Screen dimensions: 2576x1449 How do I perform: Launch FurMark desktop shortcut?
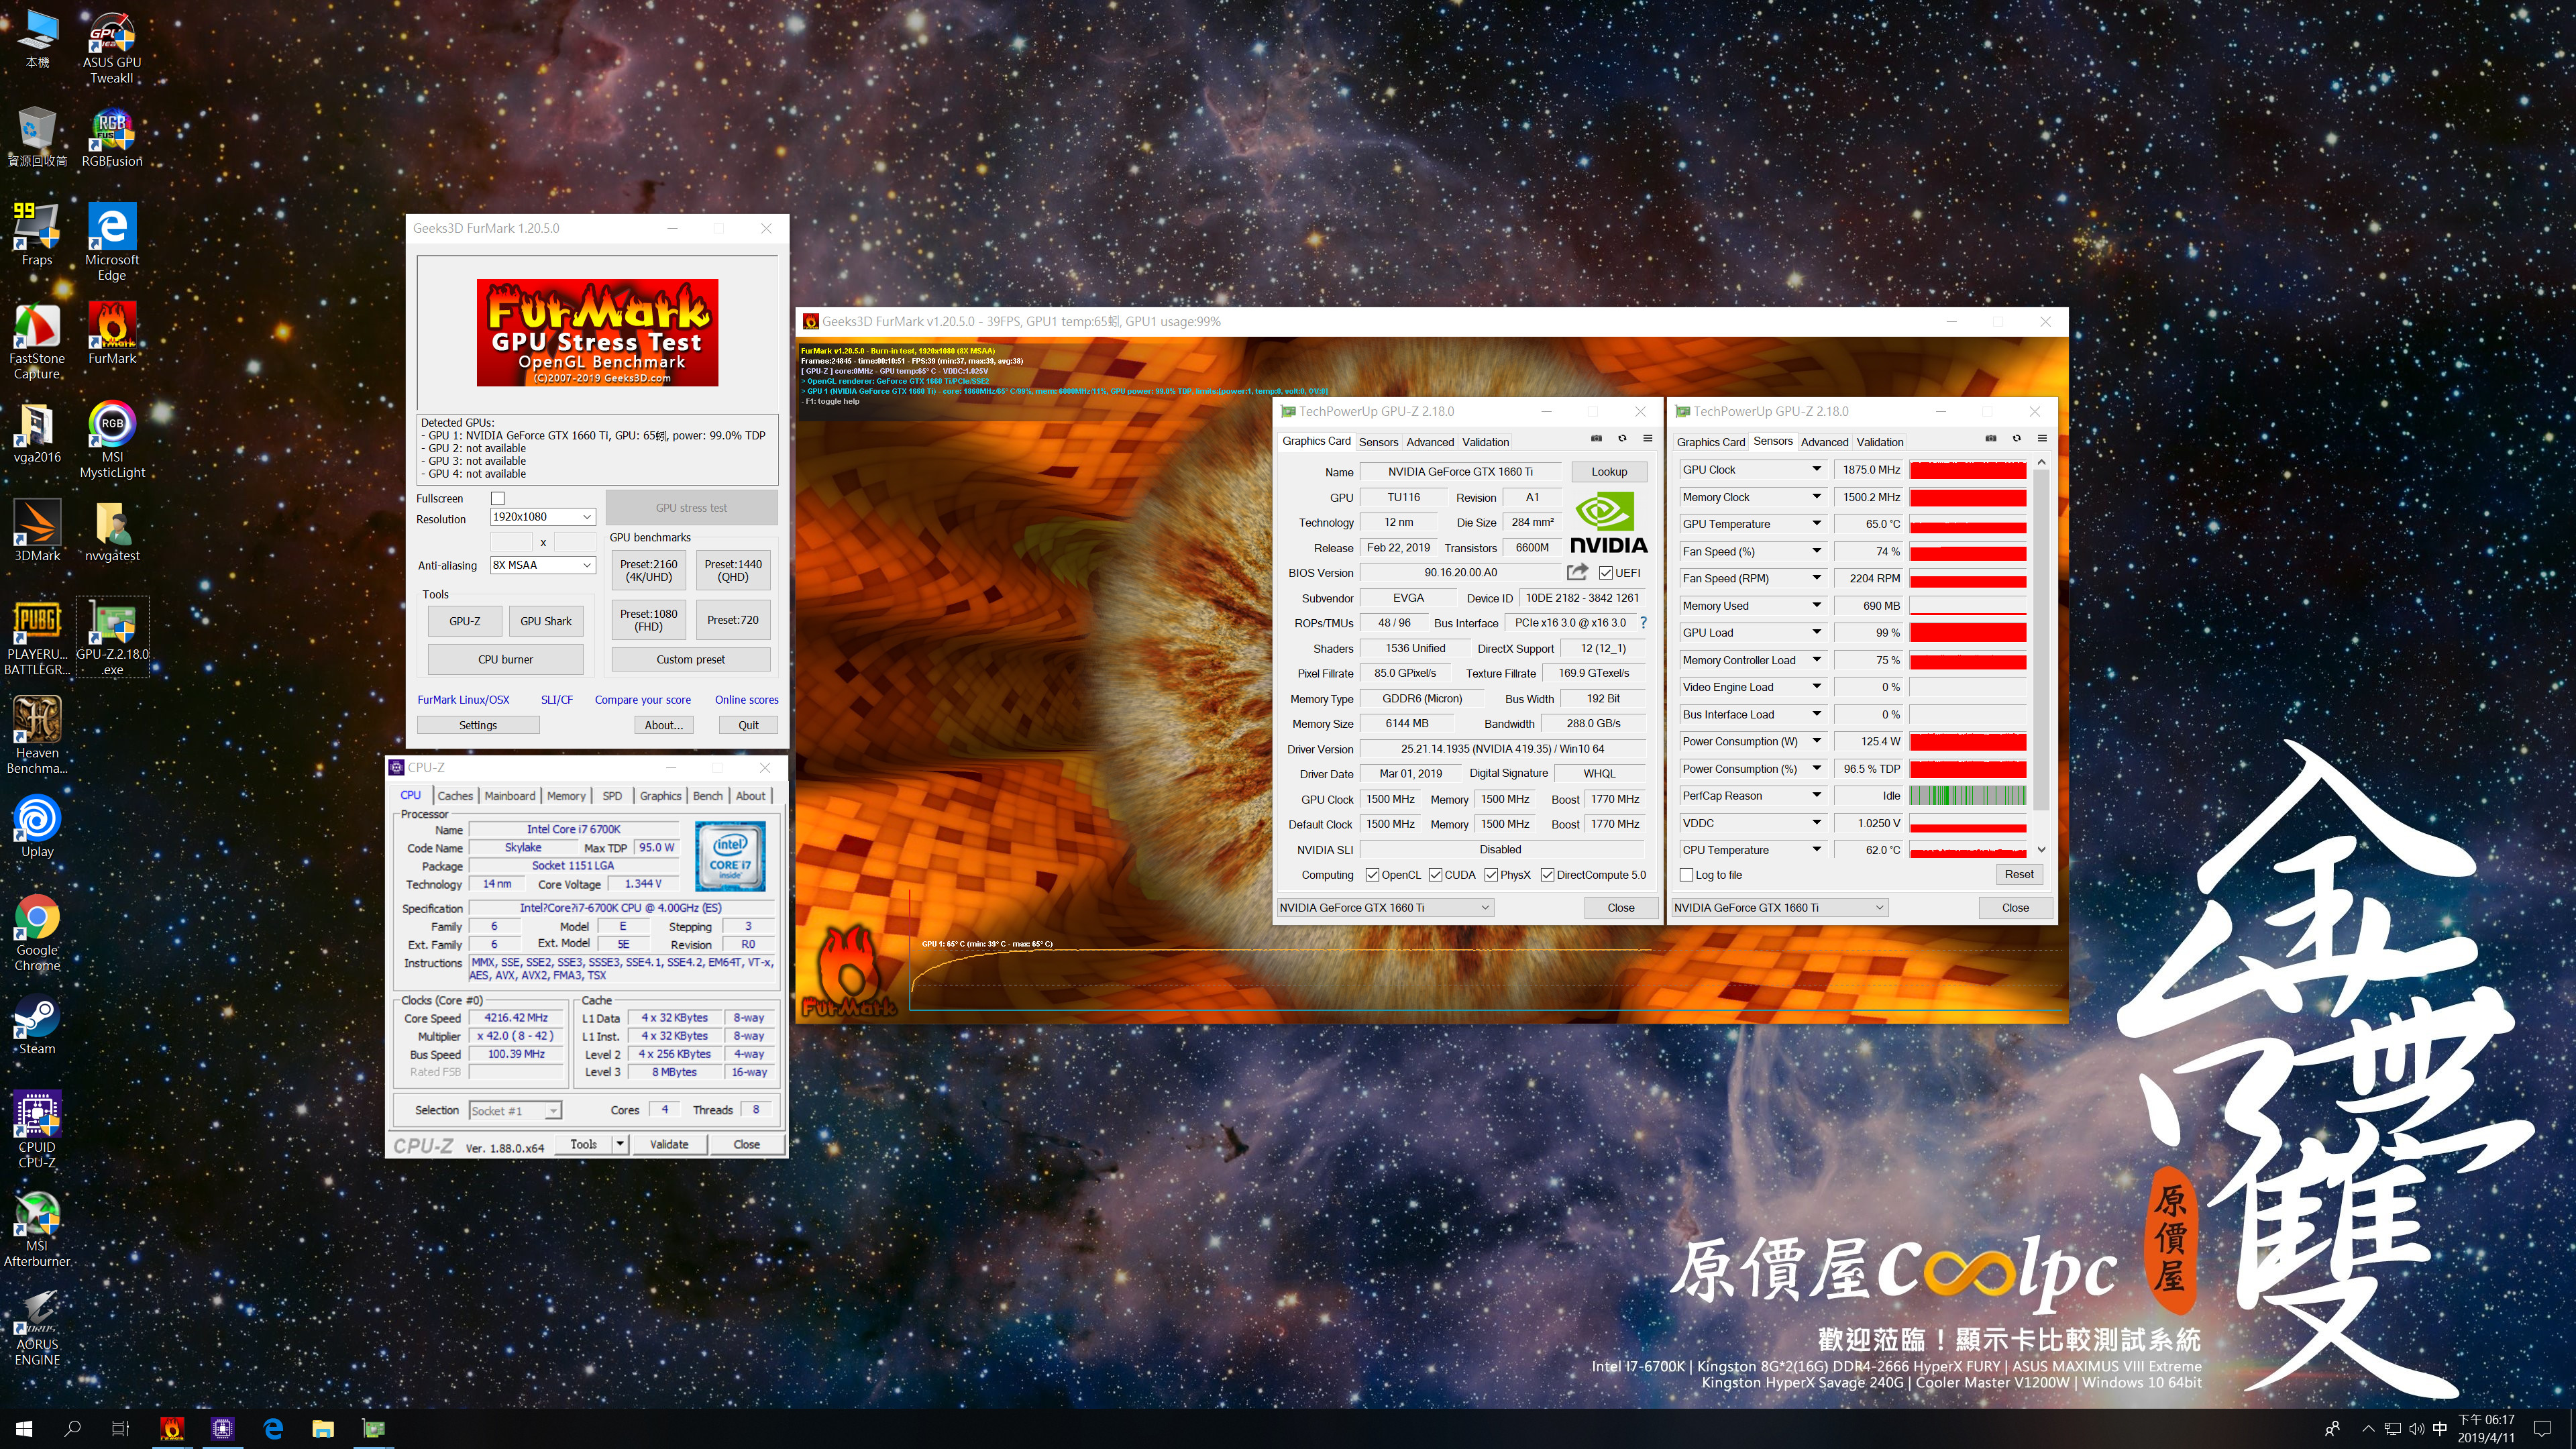pyautogui.click(x=112, y=334)
